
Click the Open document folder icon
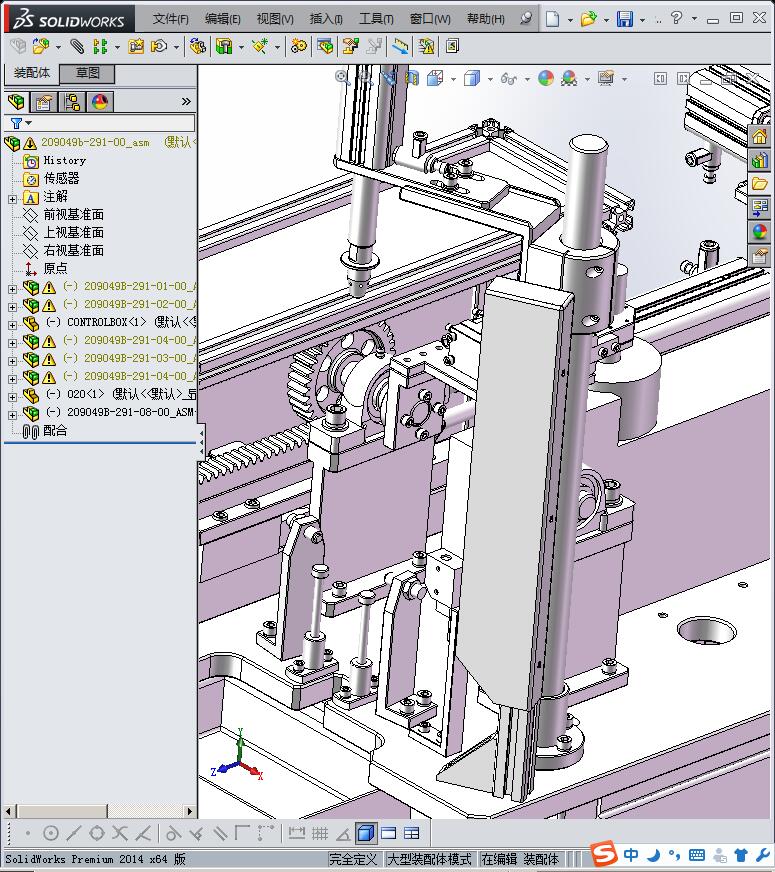(588, 19)
